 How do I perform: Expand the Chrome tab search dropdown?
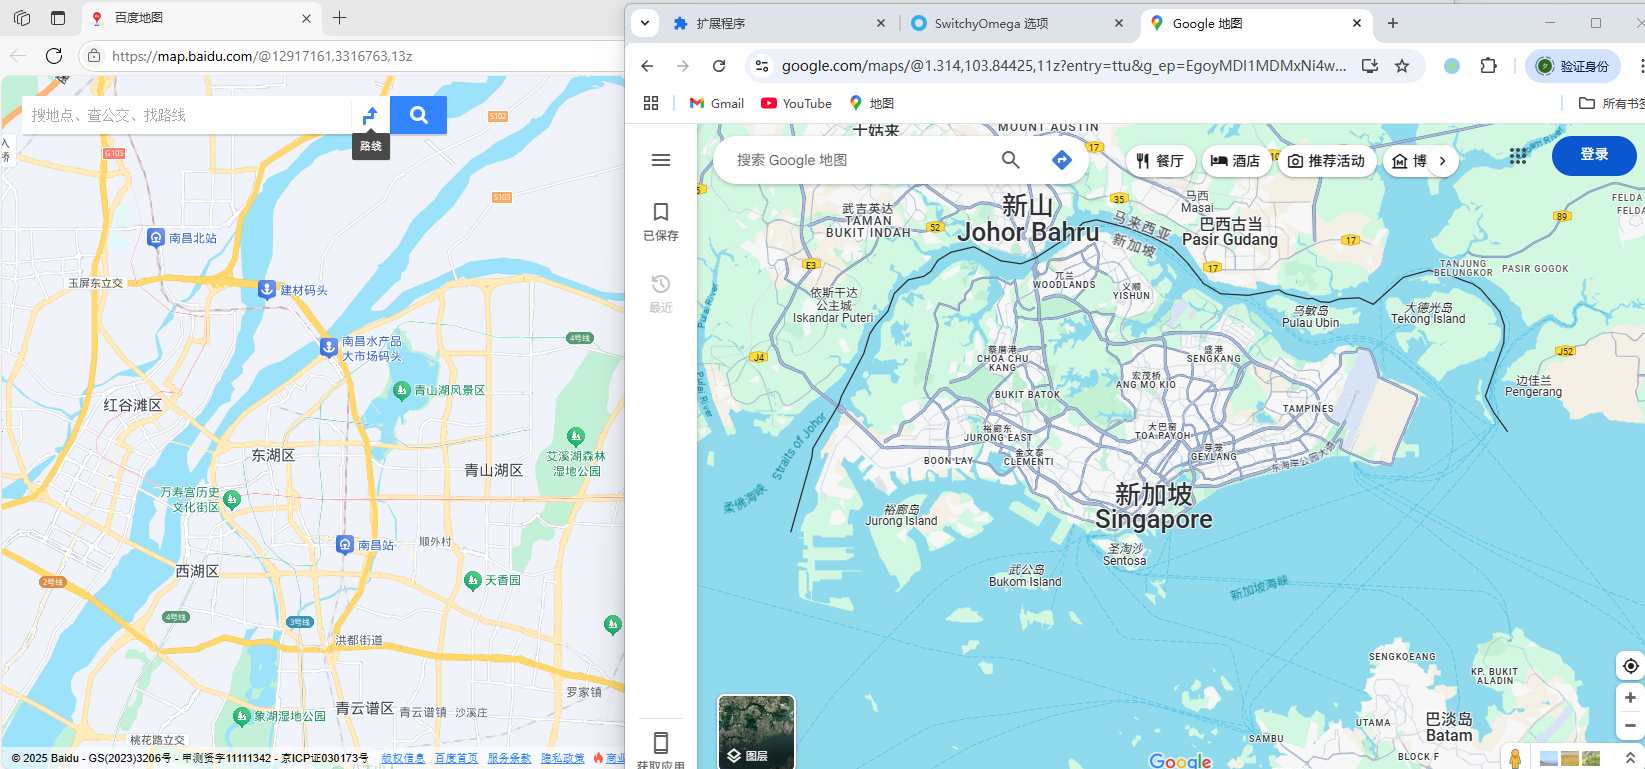pos(645,22)
